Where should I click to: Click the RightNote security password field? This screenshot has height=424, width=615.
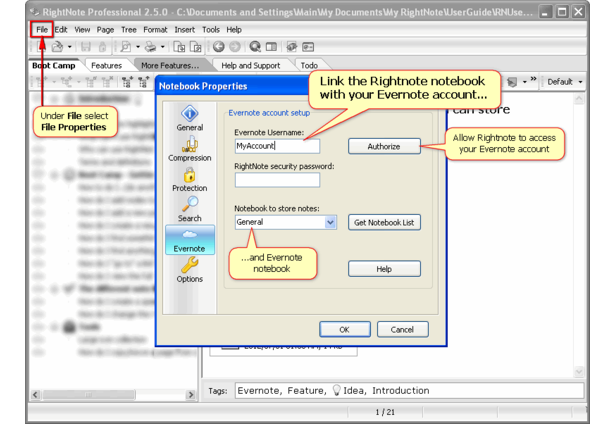tap(277, 180)
